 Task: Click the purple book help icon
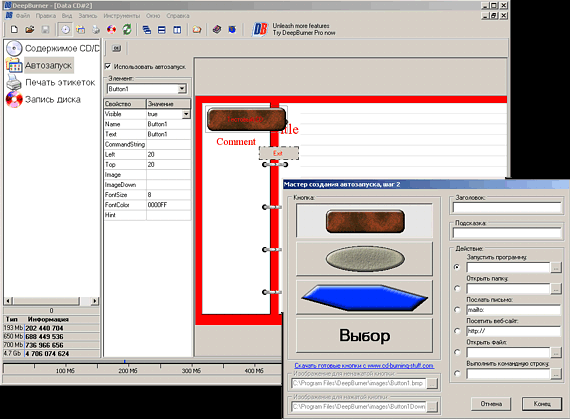click(x=217, y=29)
